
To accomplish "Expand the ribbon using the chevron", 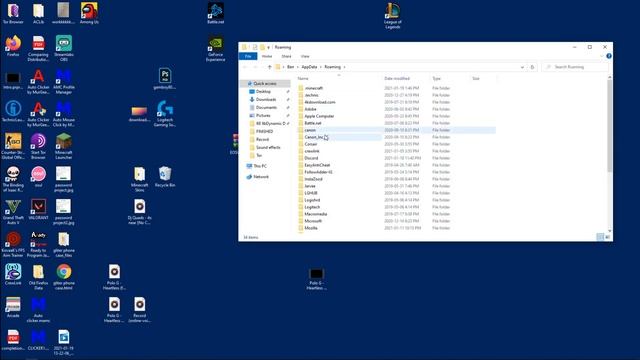I will pos(602,56).
